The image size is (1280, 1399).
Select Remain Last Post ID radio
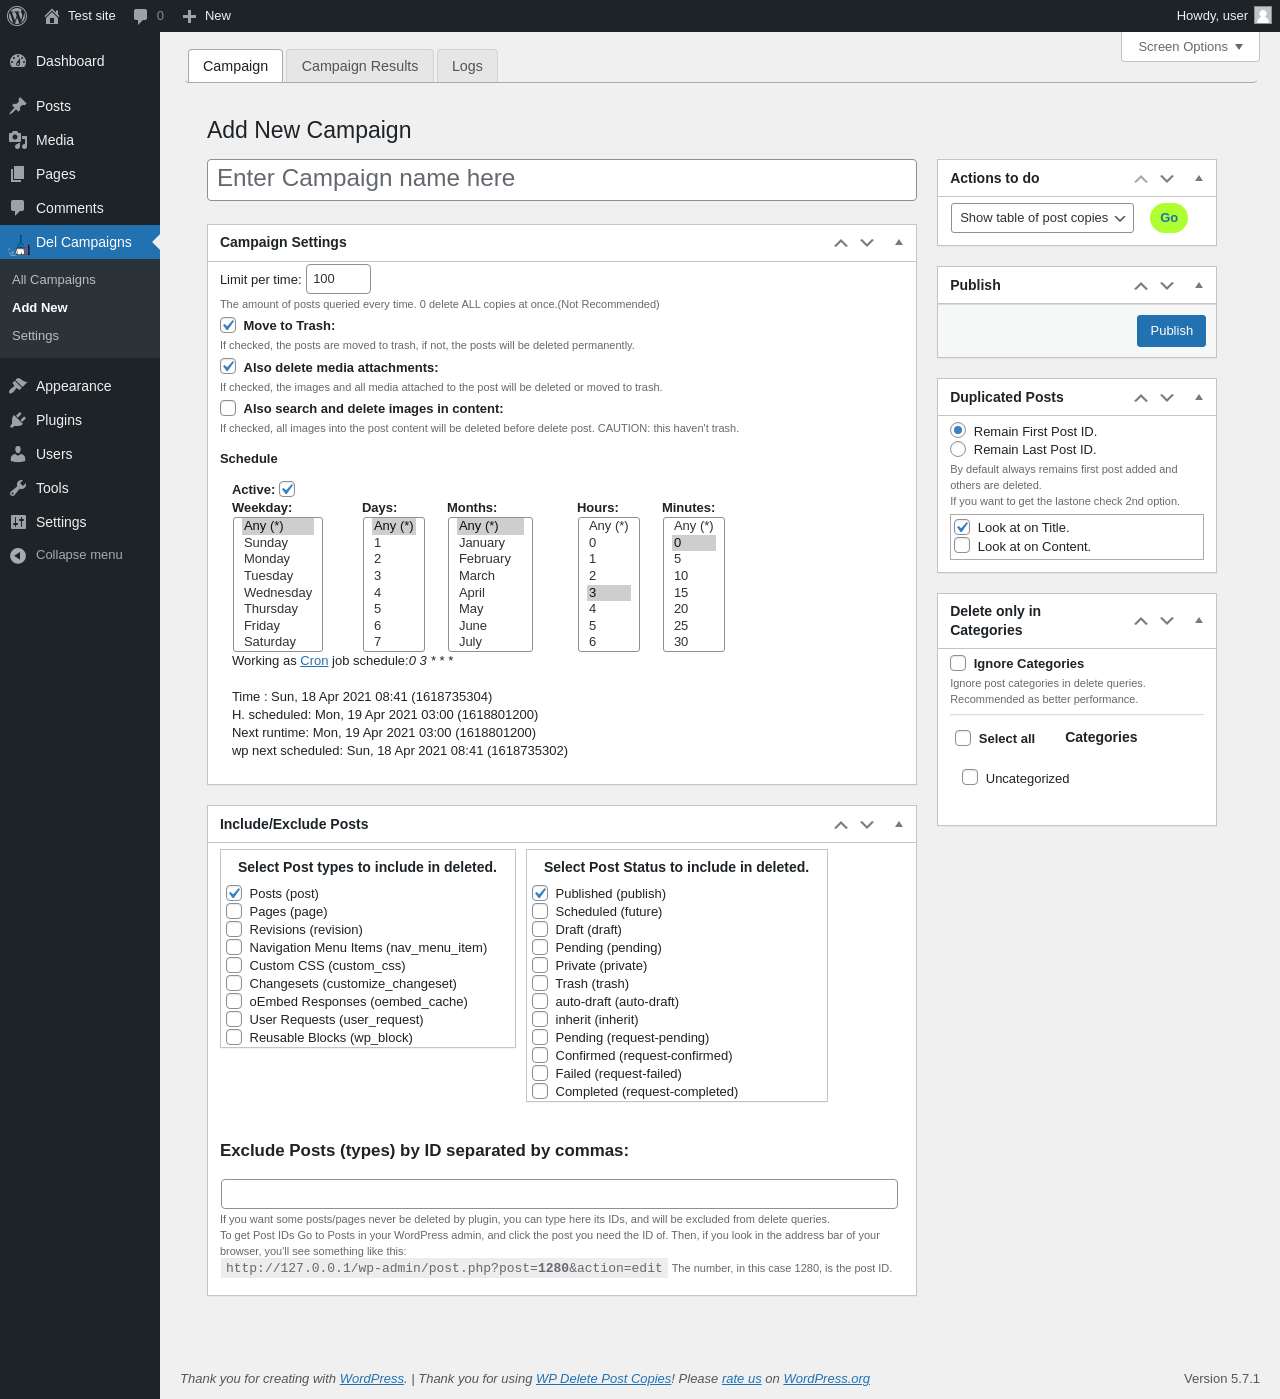pos(958,449)
